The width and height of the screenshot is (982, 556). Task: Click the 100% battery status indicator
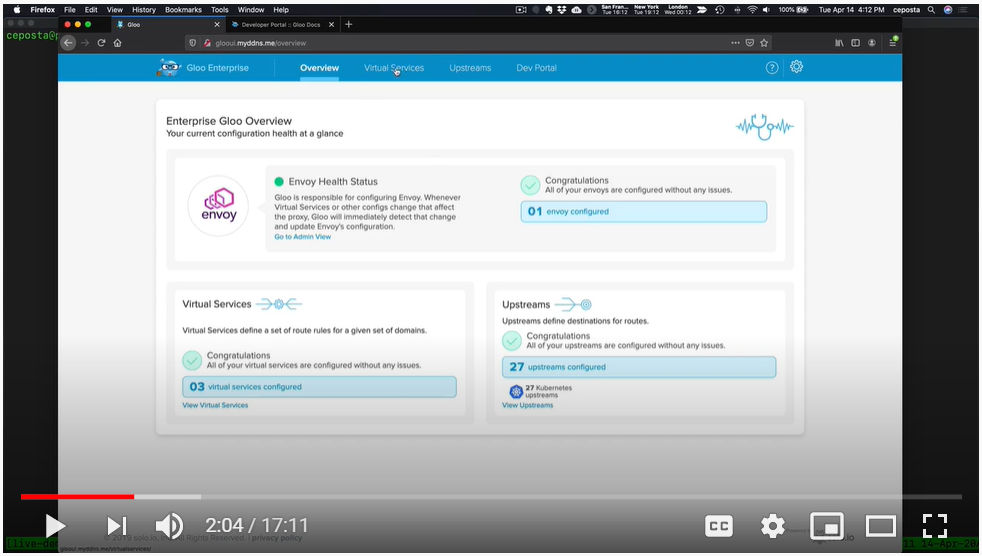[793, 9]
